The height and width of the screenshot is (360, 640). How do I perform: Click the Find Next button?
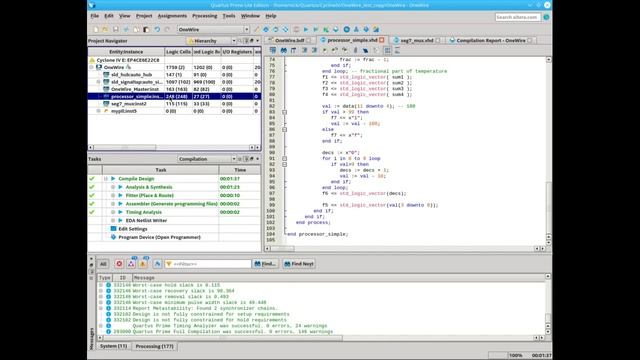299,264
